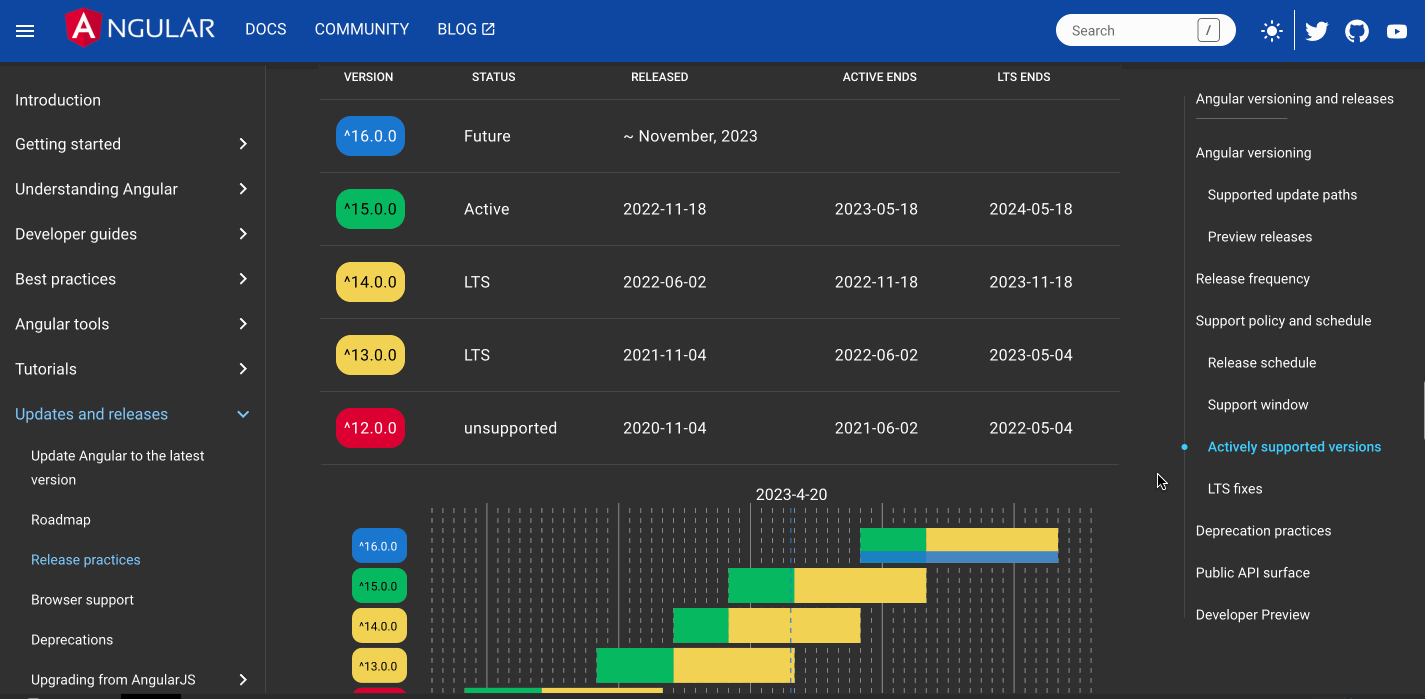Switch to the COMMUNITY page
Viewport: 1425px width, 699px height.
[361, 29]
